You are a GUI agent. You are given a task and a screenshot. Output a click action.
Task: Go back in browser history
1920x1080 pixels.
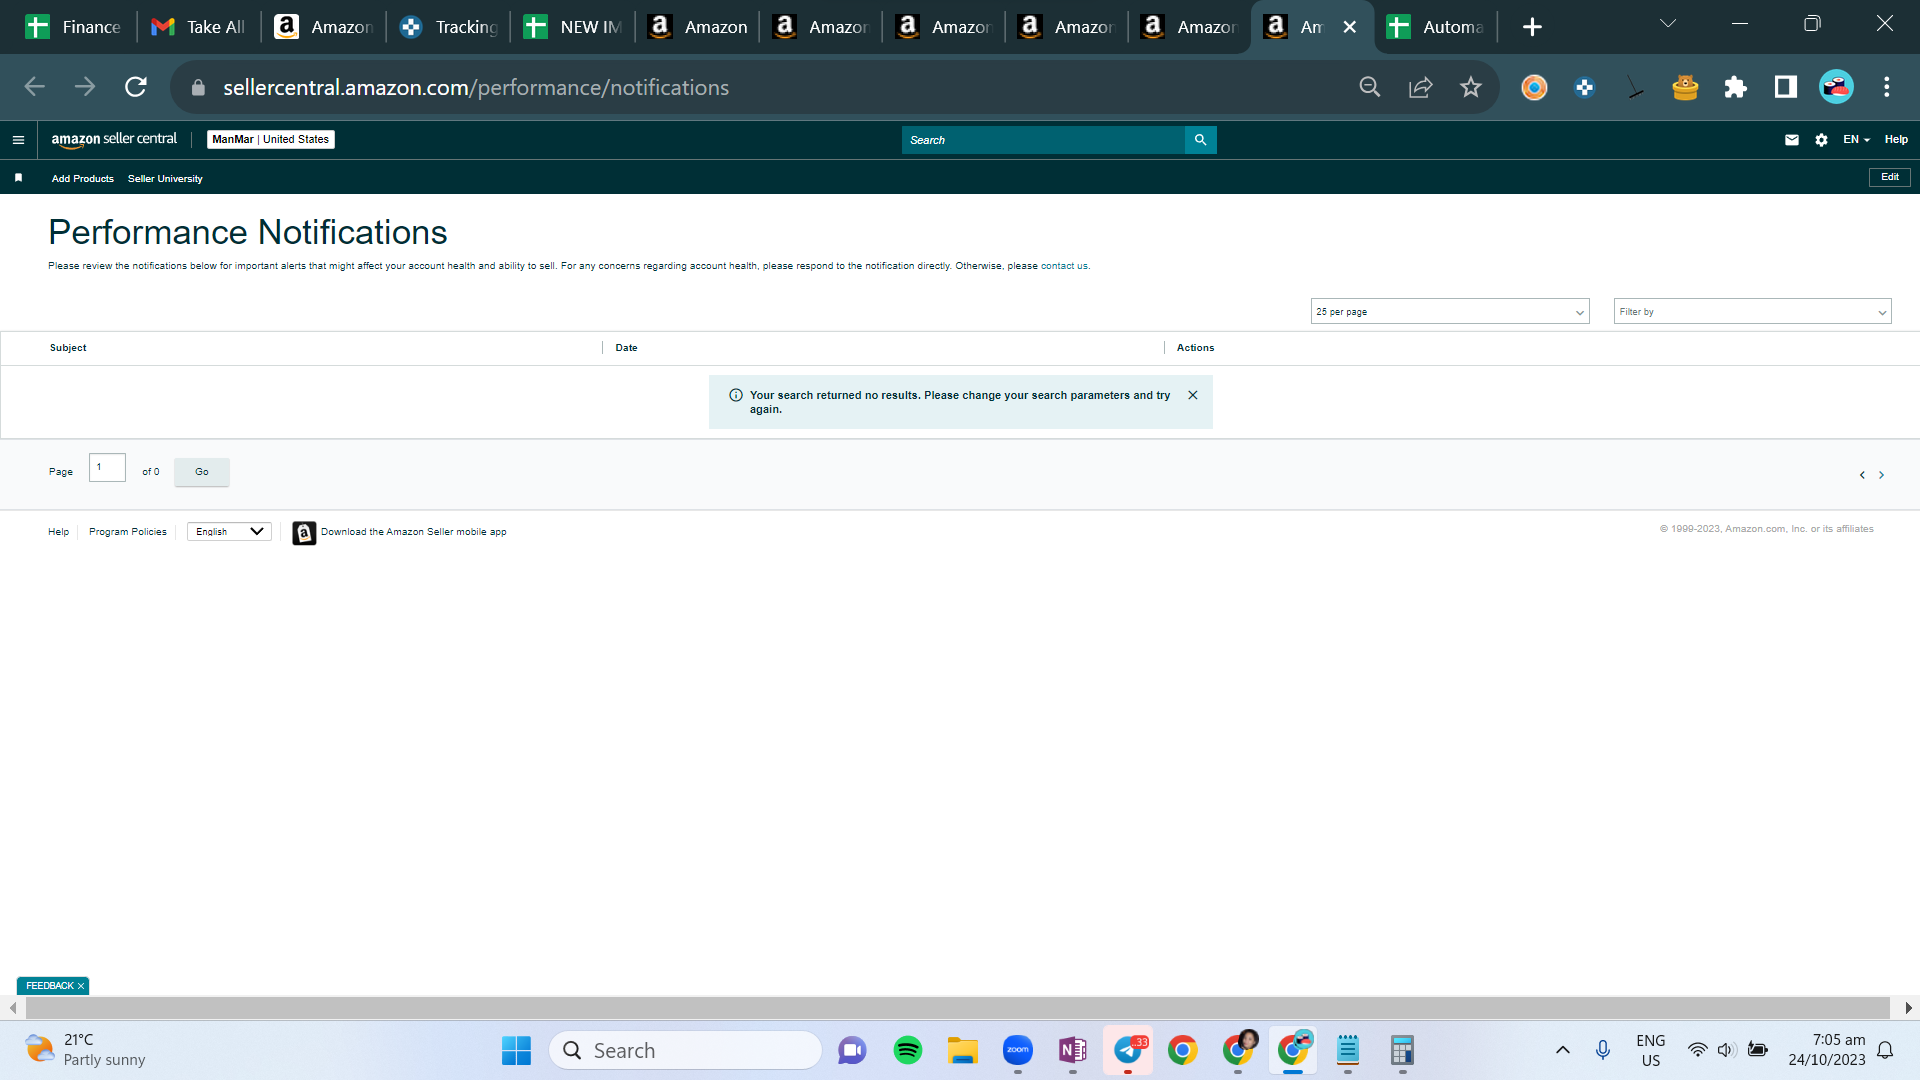[x=35, y=87]
